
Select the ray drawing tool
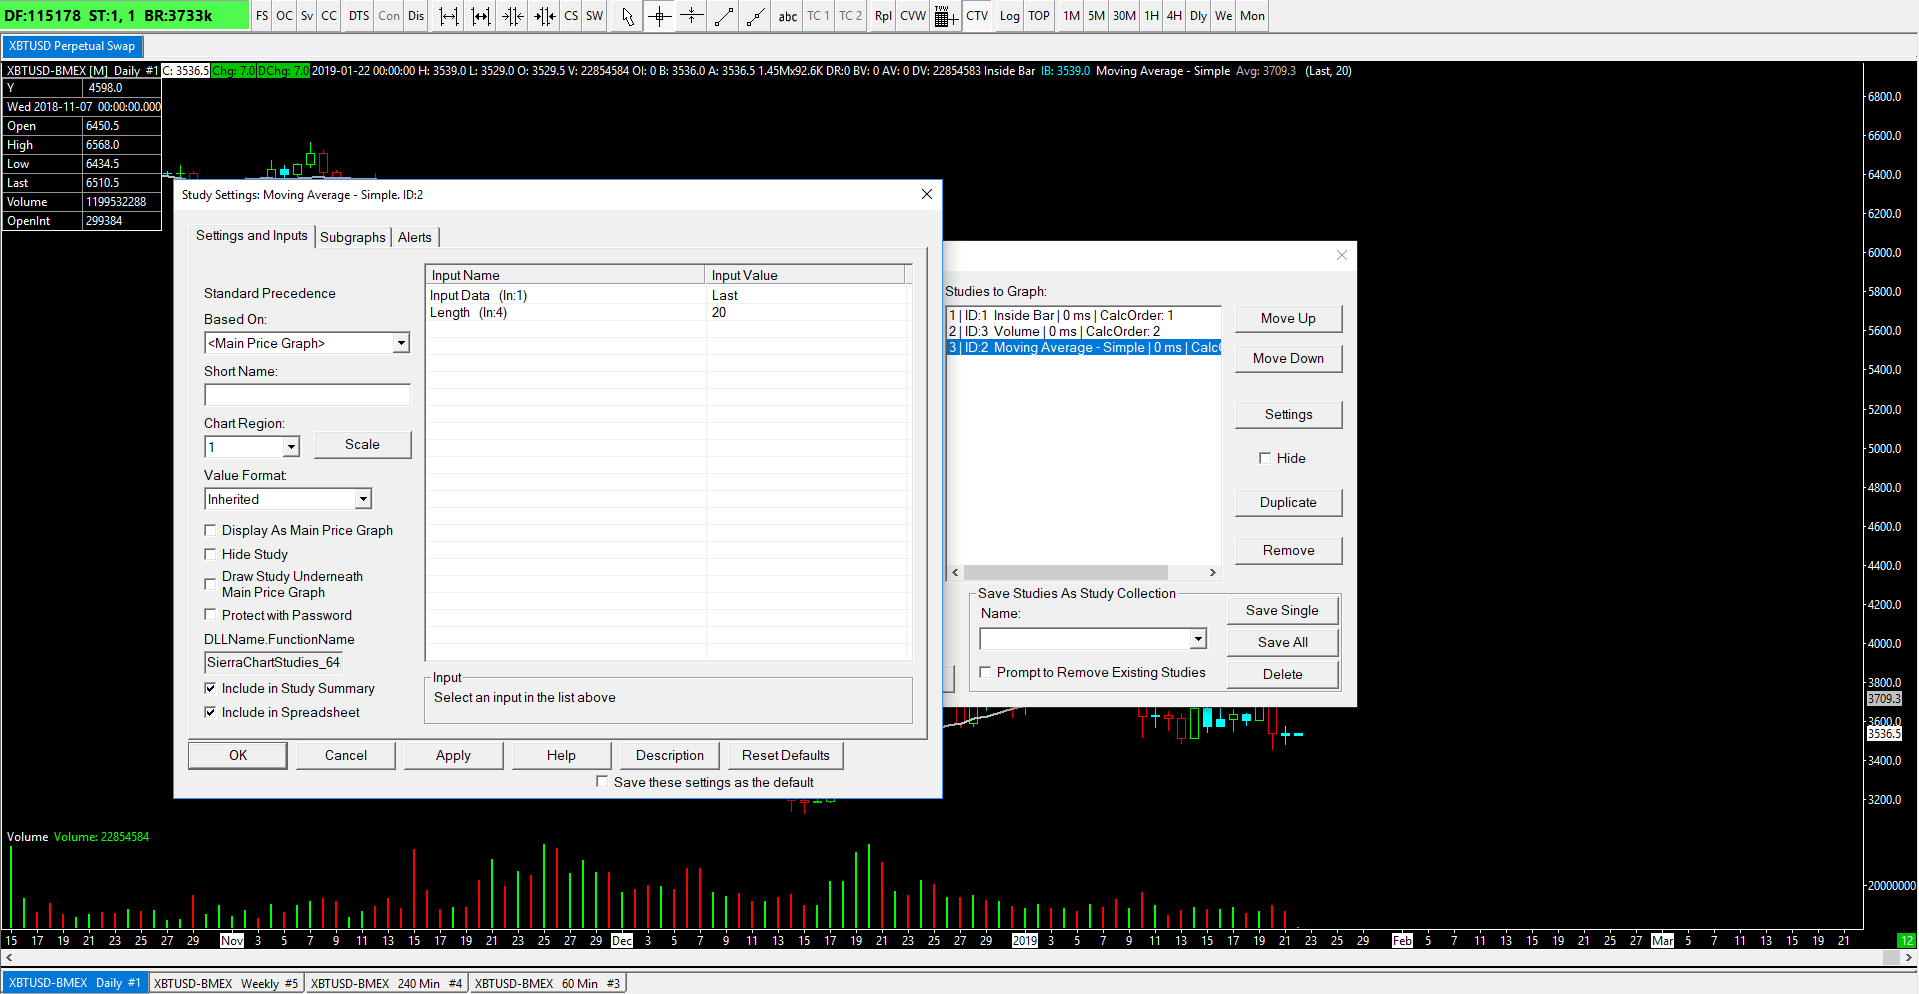pos(756,16)
